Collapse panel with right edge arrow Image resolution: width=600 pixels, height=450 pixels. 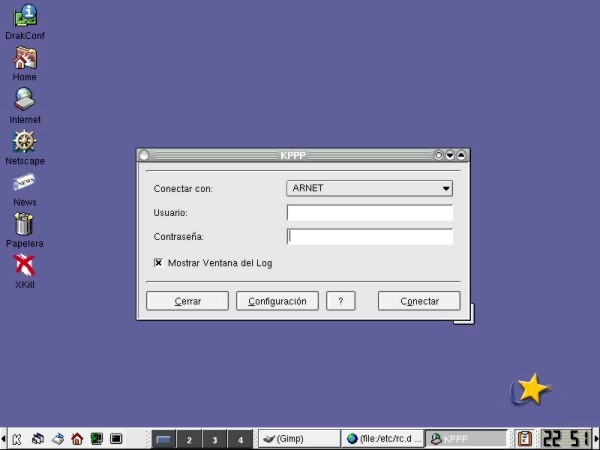(597, 439)
